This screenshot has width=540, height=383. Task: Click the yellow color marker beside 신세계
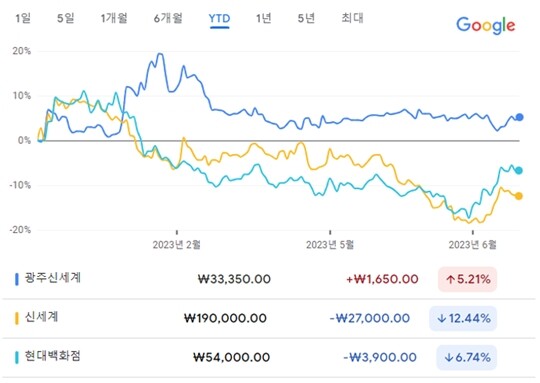pyautogui.click(x=16, y=318)
